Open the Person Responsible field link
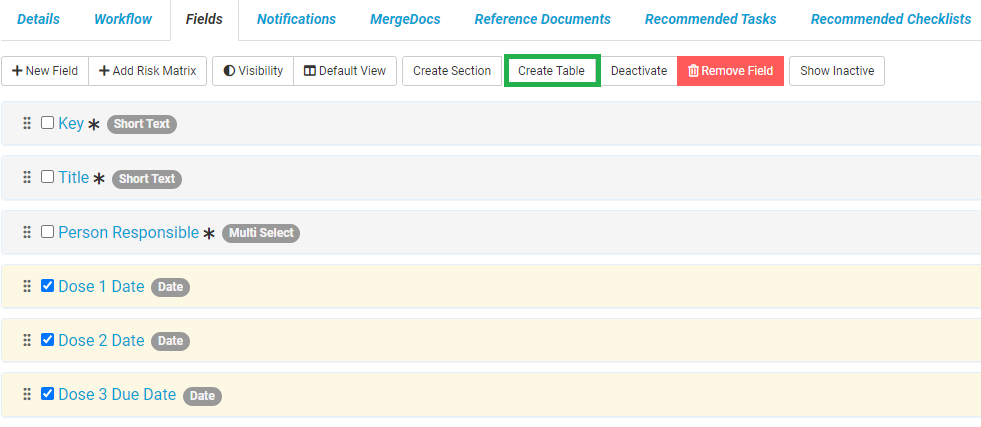This screenshot has width=981, height=427. click(128, 233)
